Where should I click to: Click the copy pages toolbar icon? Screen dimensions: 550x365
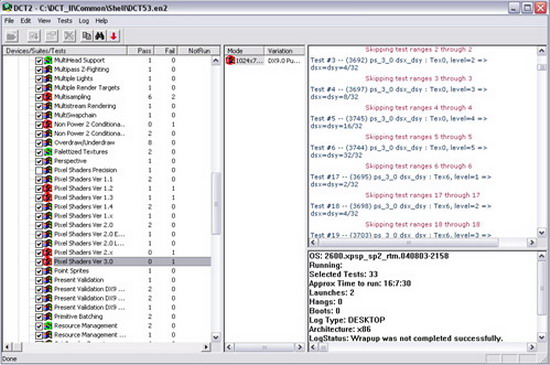[x=87, y=36]
